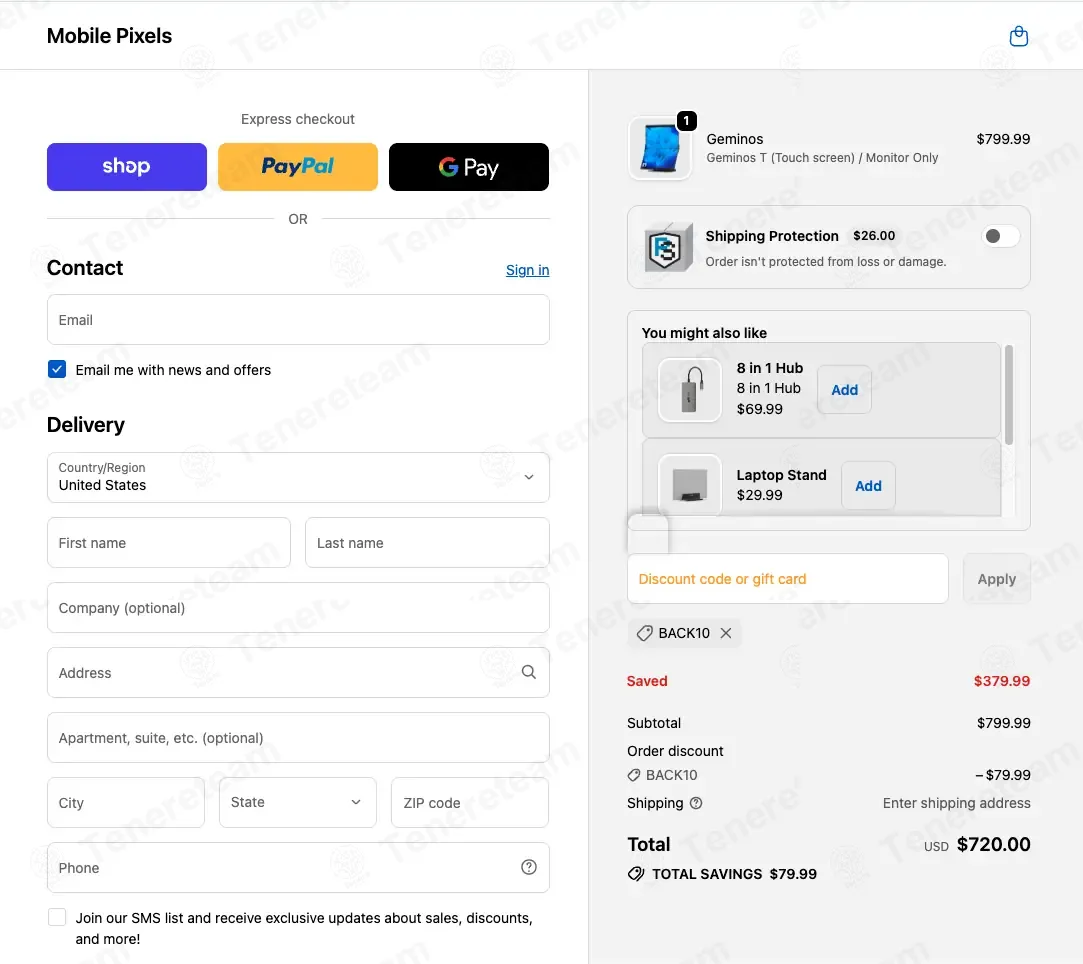Click the First name field
The image size is (1083, 964).
point(169,543)
